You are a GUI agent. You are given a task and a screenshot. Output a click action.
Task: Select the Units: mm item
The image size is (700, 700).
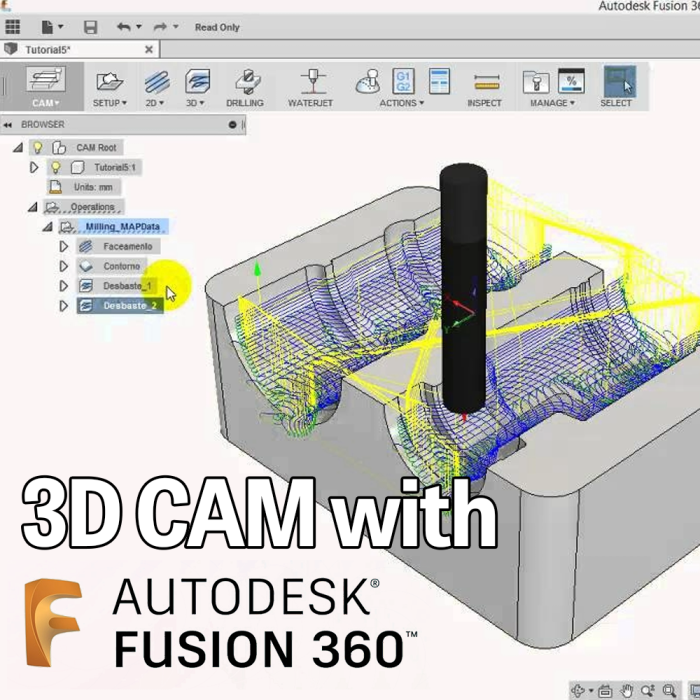[83, 187]
